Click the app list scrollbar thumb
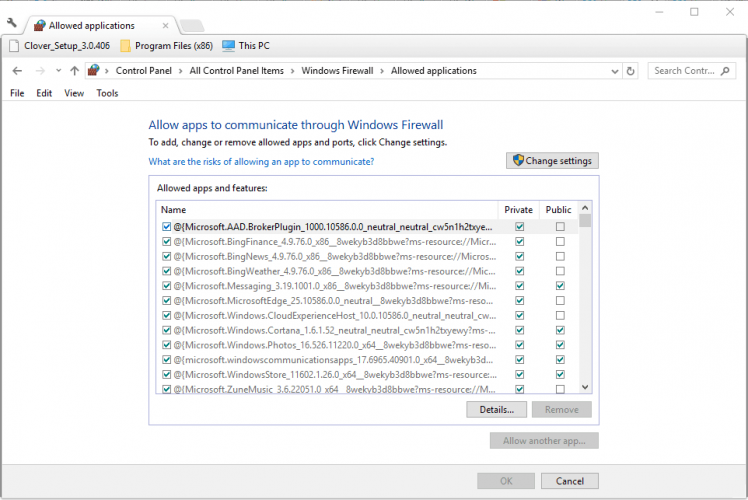This screenshot has height=500, width=748. pyautogui.click(x=585, y=220)
